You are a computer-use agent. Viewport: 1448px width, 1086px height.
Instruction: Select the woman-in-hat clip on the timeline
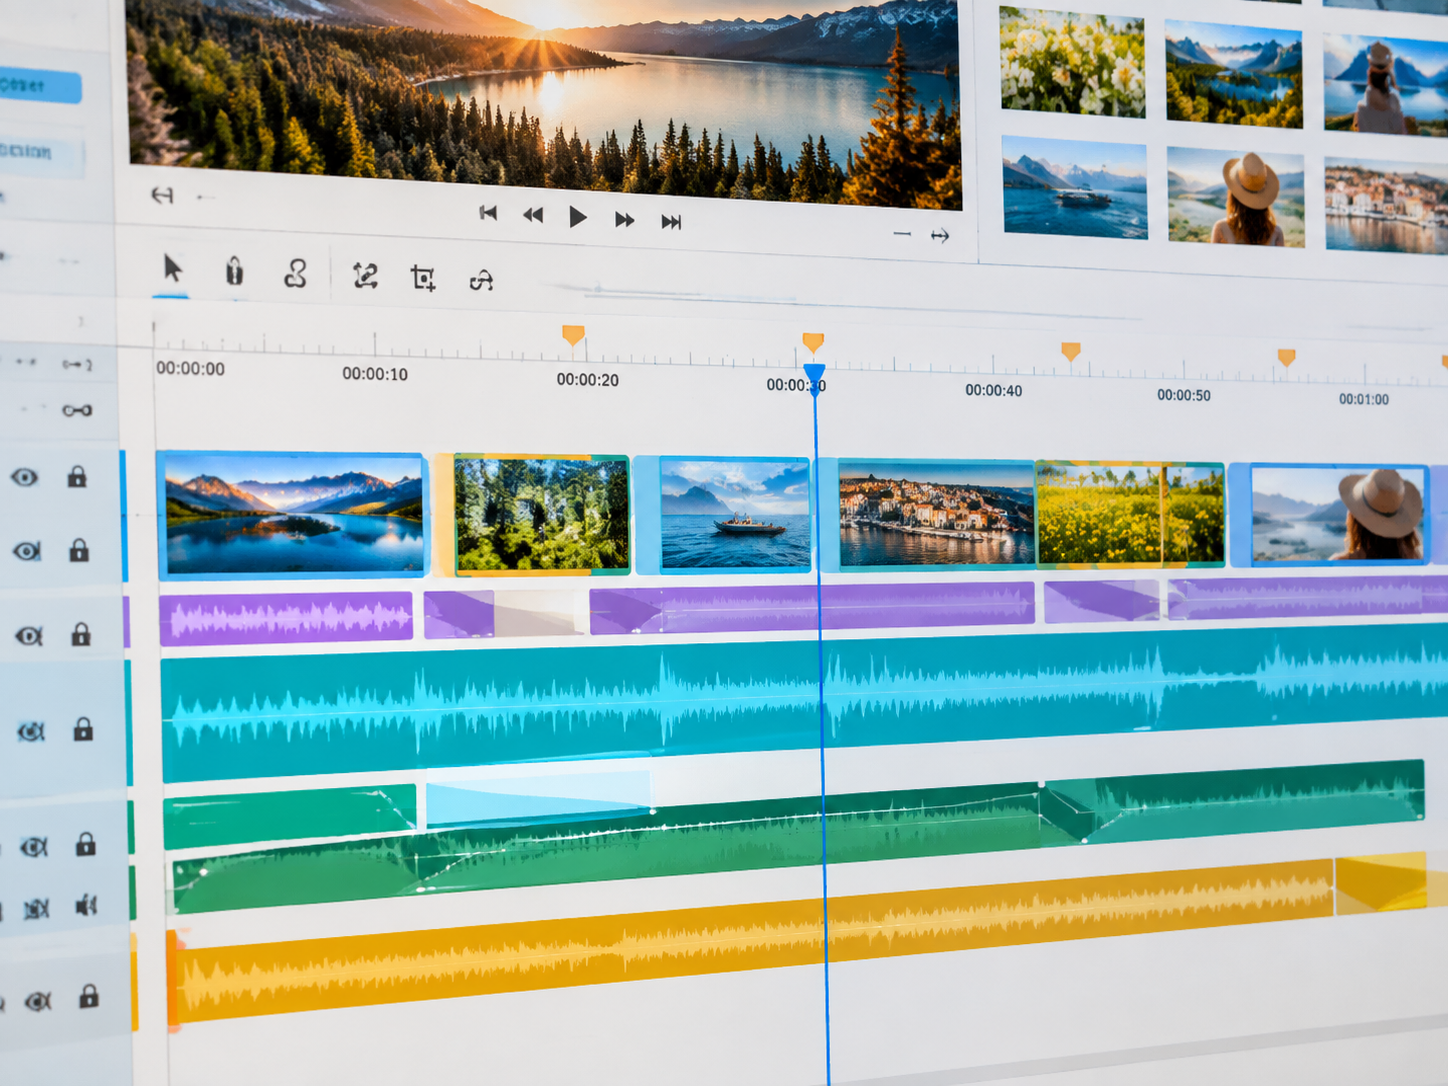1339,515
